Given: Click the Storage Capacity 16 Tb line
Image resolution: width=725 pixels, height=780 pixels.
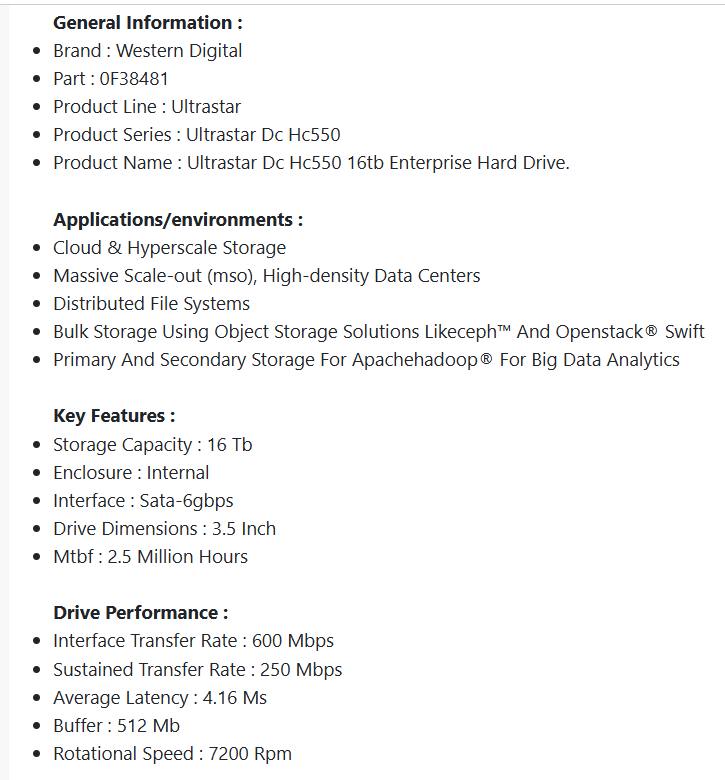Looking at the screenshot, I should pyautogui.click(x=152, y=444).
